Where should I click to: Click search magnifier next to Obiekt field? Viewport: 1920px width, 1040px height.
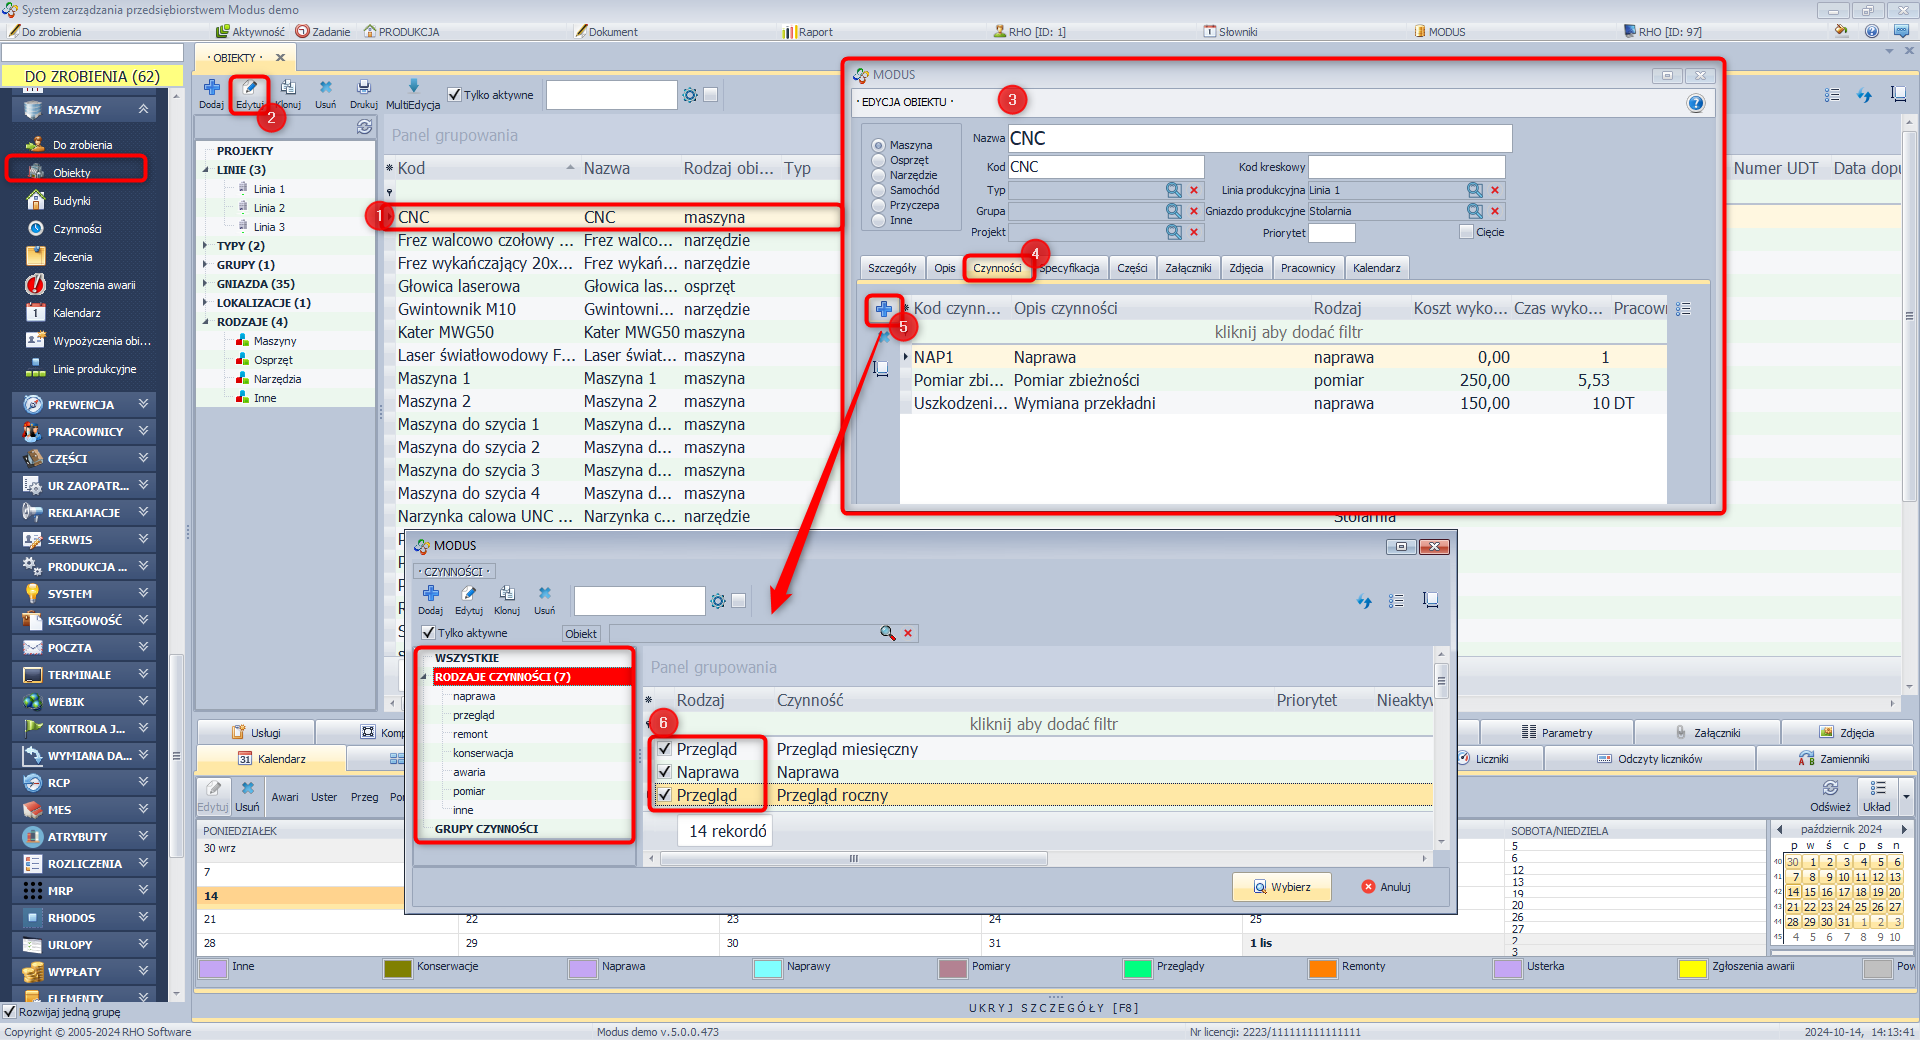tap(887, 633)
